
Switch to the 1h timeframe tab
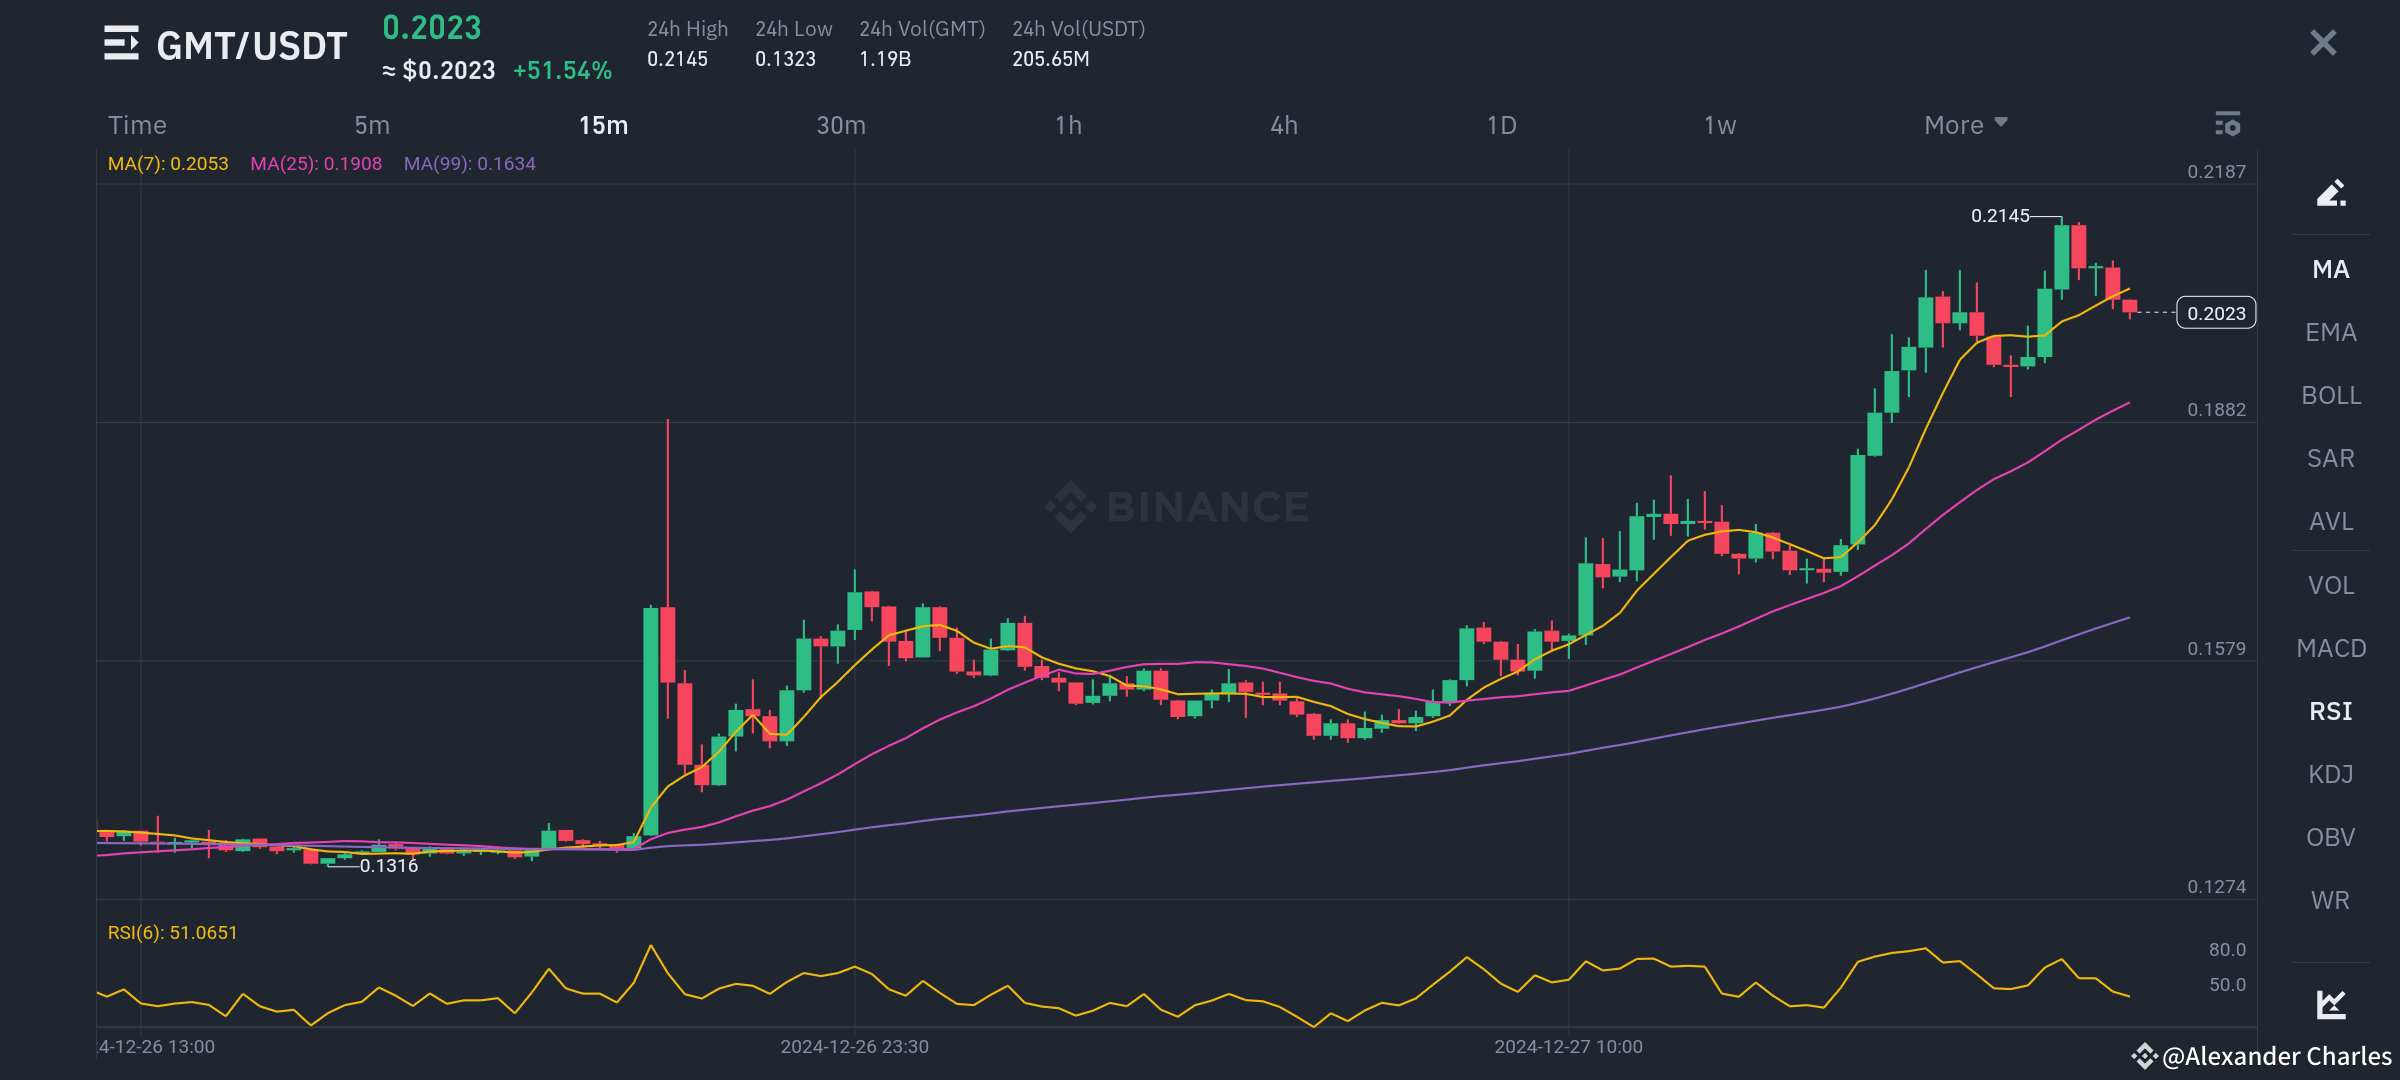[x=1068, y=125]
